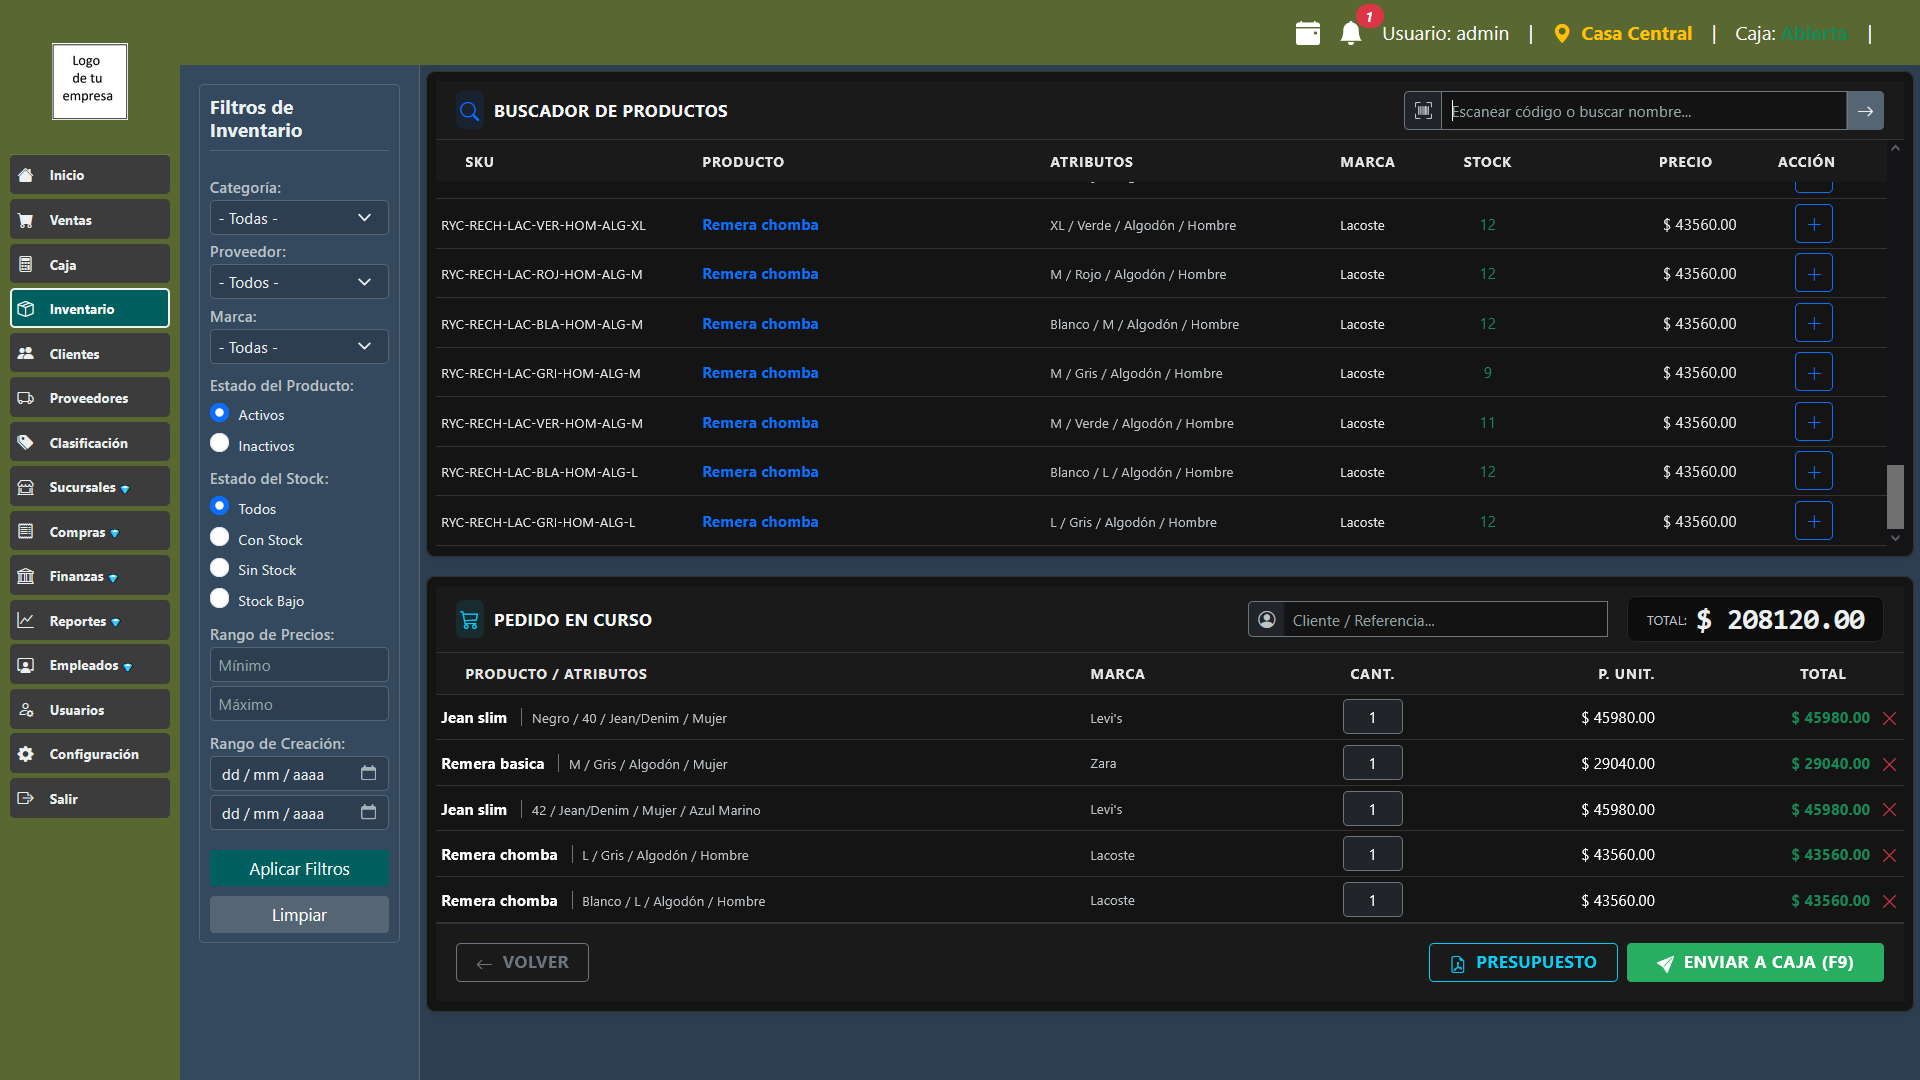
Task: Expand Finanzas sidebar menu
Action: coord(90,577)
